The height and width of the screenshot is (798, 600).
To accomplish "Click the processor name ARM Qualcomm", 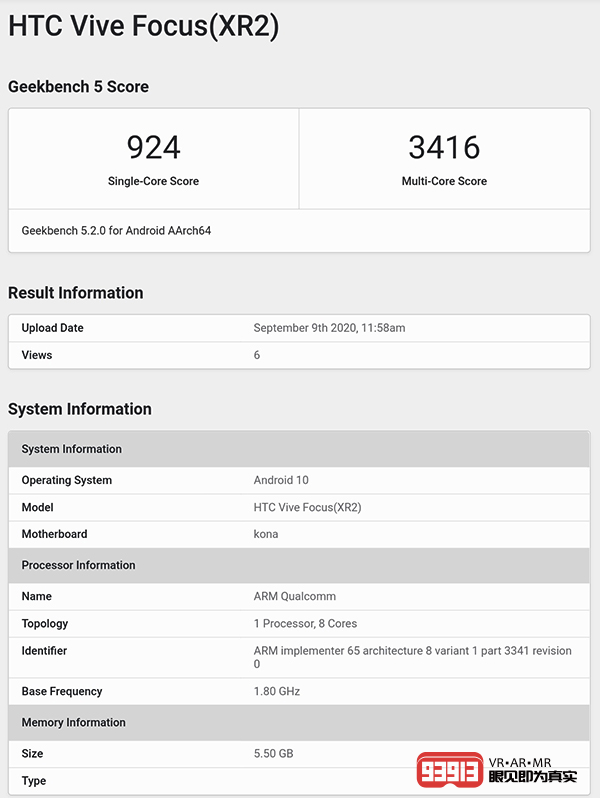I will click(294, 596).
